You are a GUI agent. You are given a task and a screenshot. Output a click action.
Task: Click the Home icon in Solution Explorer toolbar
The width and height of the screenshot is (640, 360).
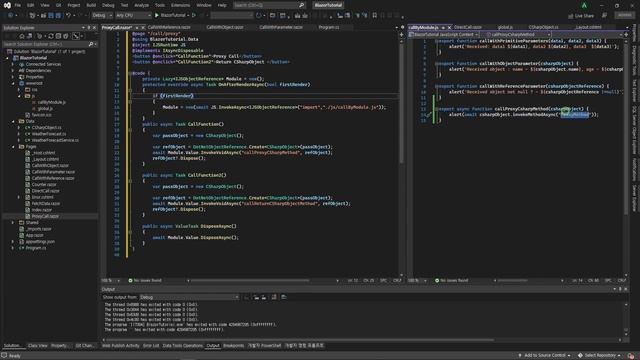coord(22,36)
